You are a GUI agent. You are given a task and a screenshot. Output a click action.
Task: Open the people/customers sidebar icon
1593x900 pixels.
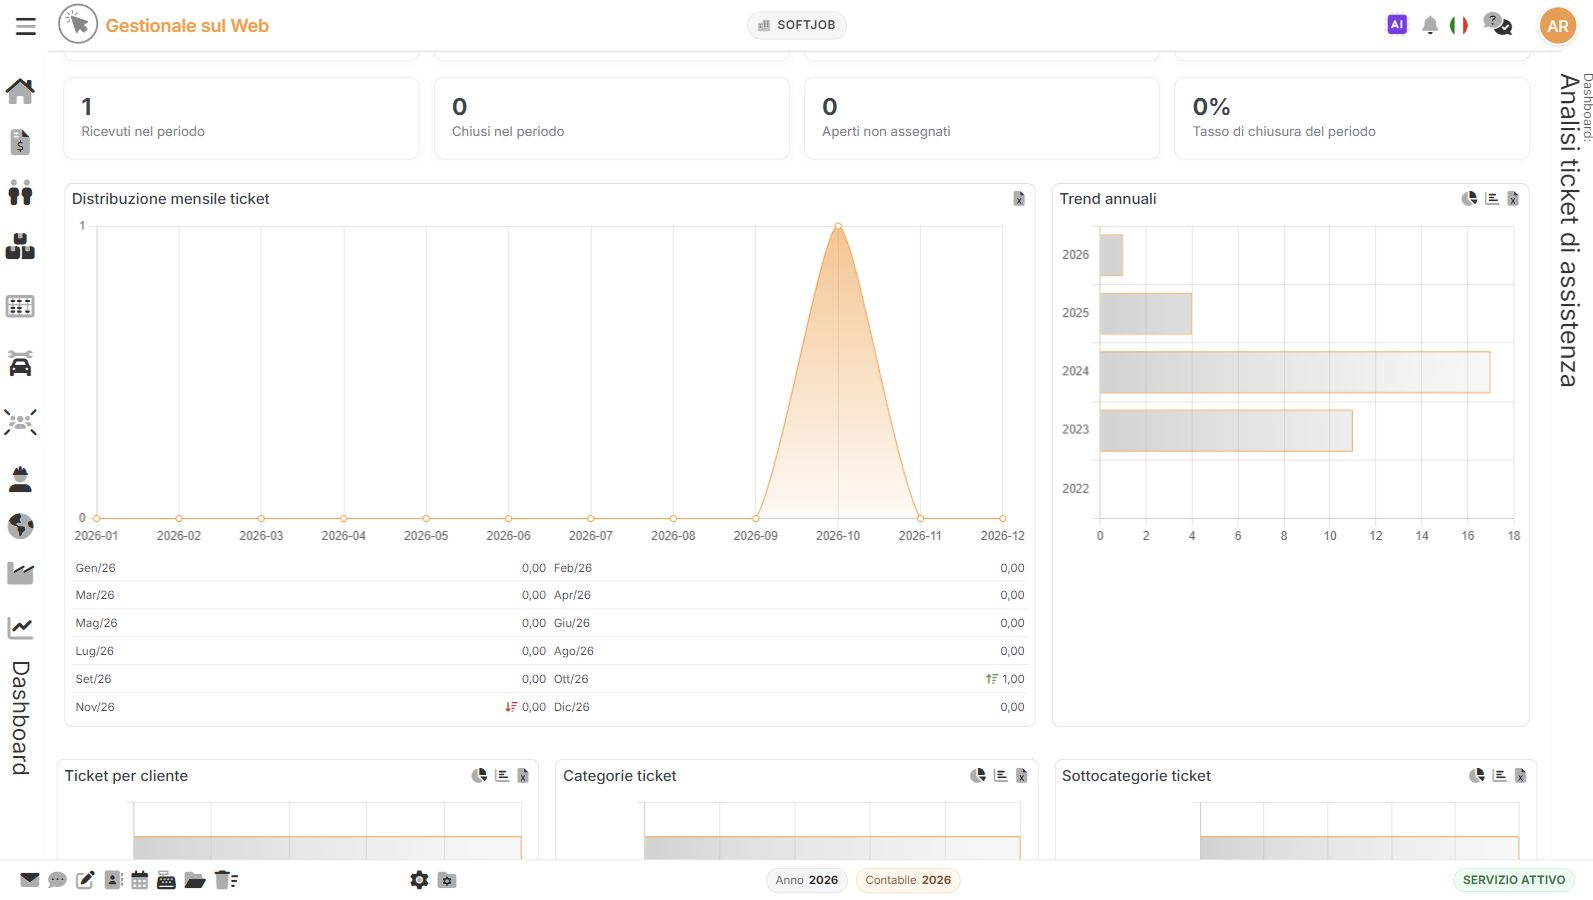(x=20, y=193)
